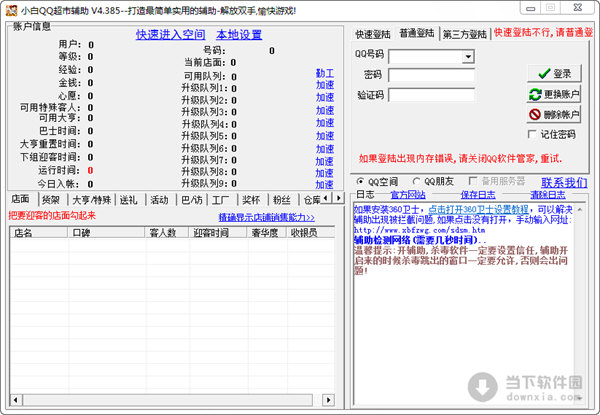600x415 pixels.
Task: Click table horizontal scrollbar left arrow
Action: click(x=16, y=400)
